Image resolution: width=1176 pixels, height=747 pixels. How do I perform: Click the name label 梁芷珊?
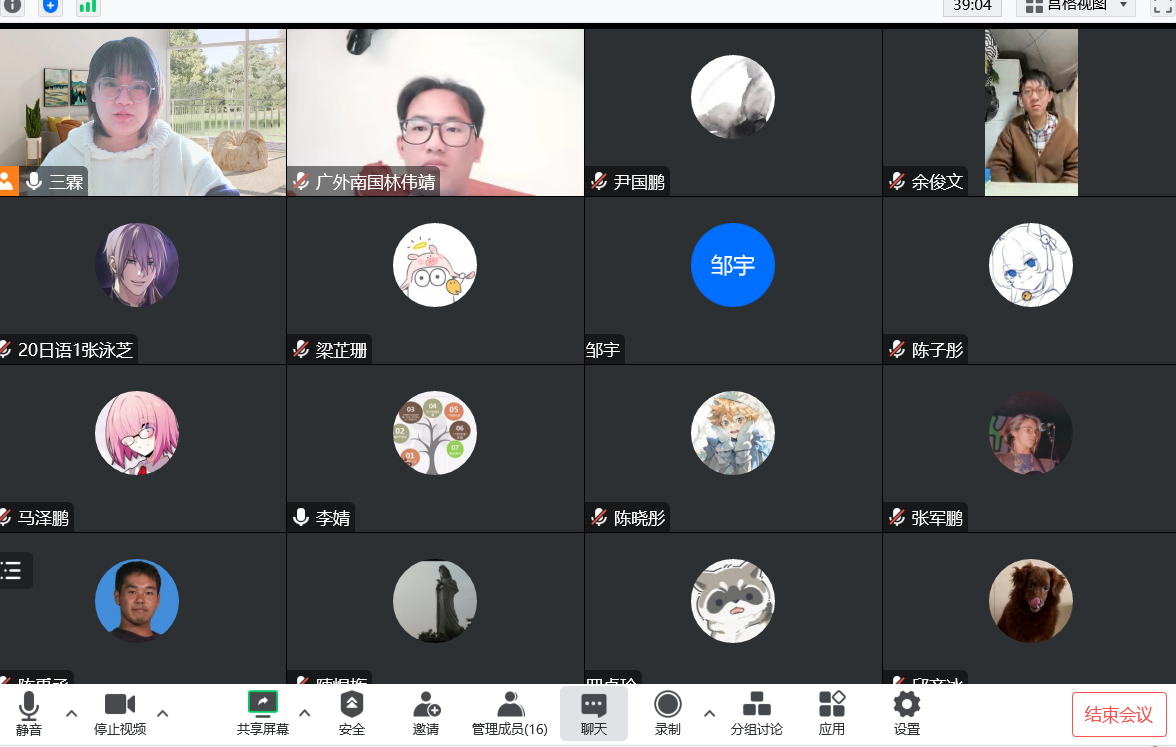point(341,350)
